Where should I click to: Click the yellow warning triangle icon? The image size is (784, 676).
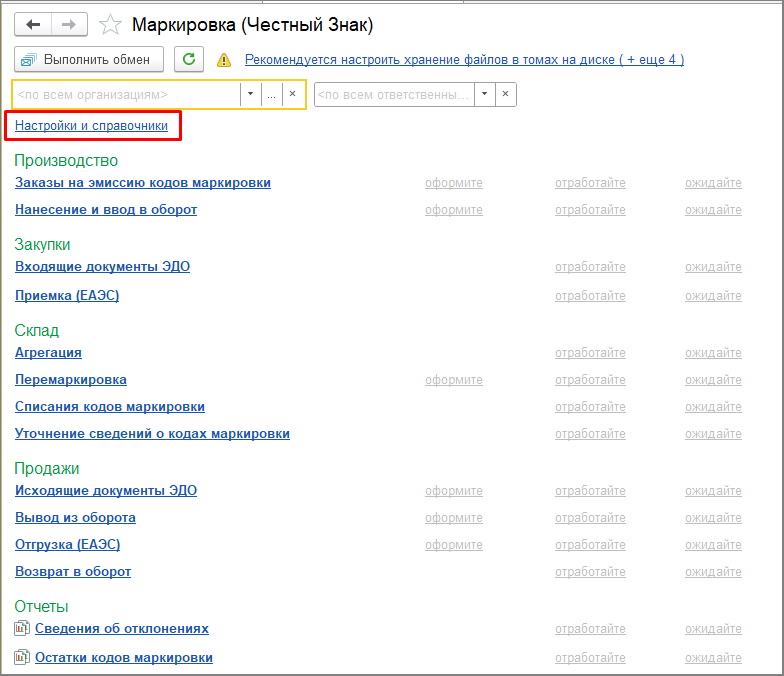224,60
